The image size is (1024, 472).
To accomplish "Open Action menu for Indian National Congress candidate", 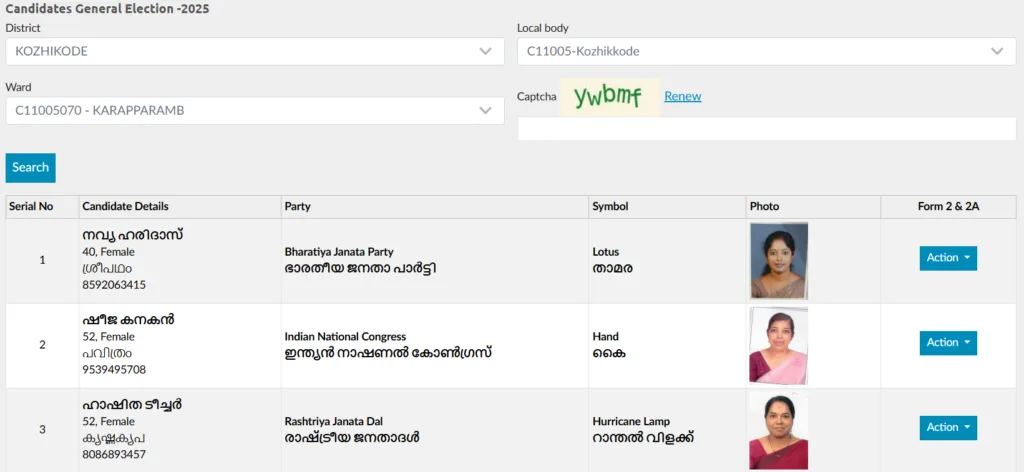I will (947, 343).
